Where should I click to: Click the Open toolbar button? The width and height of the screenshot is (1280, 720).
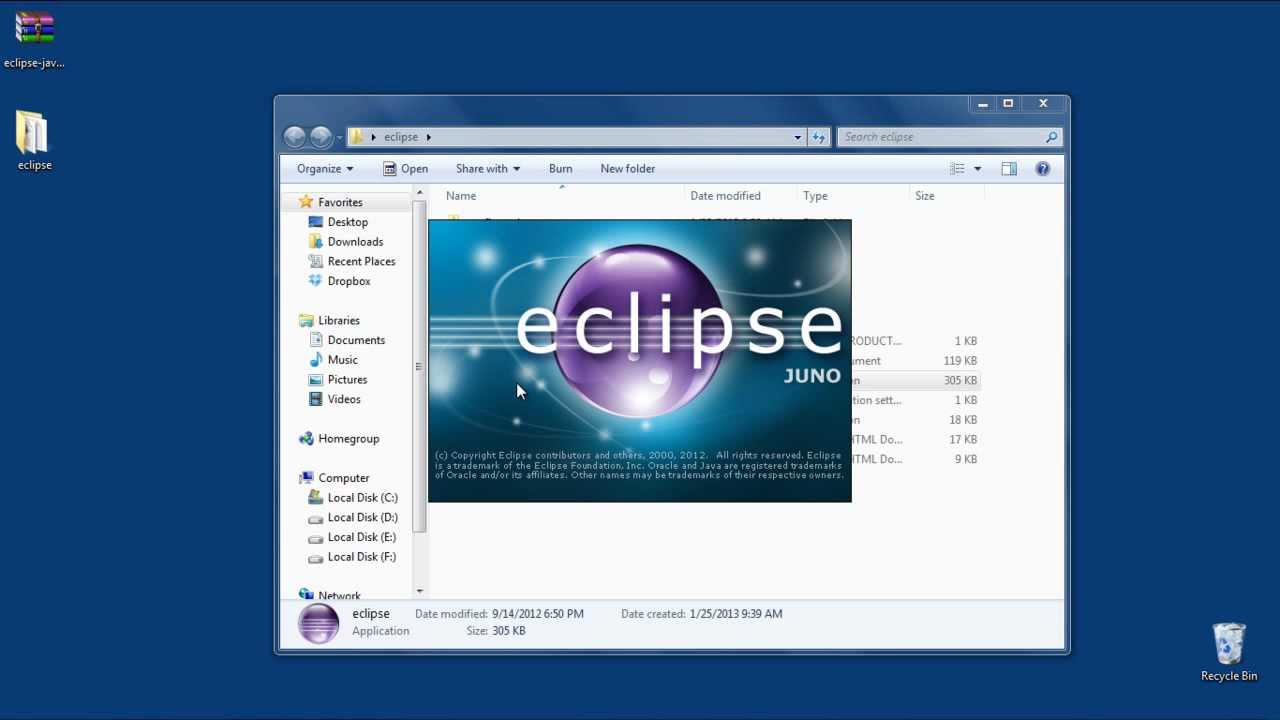[405, 169]
